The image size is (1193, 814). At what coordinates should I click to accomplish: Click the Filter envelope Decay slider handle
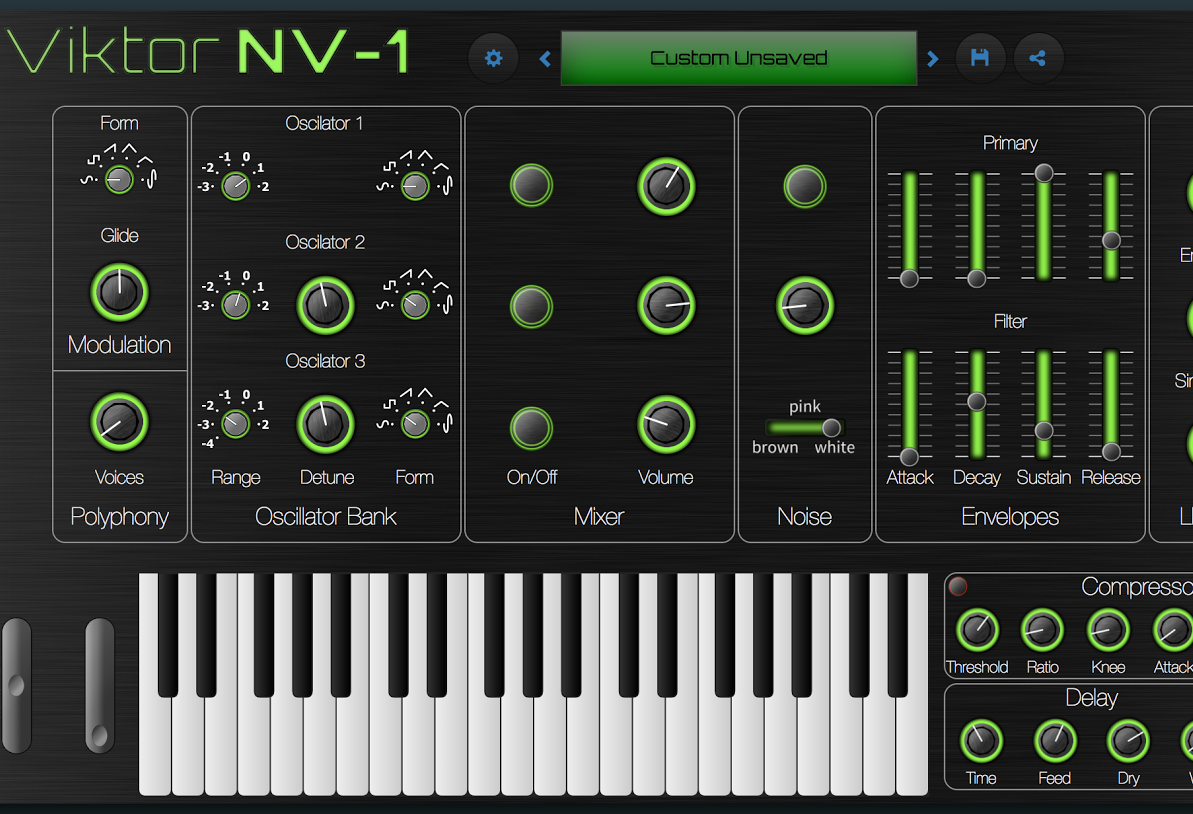click(976, 401)
